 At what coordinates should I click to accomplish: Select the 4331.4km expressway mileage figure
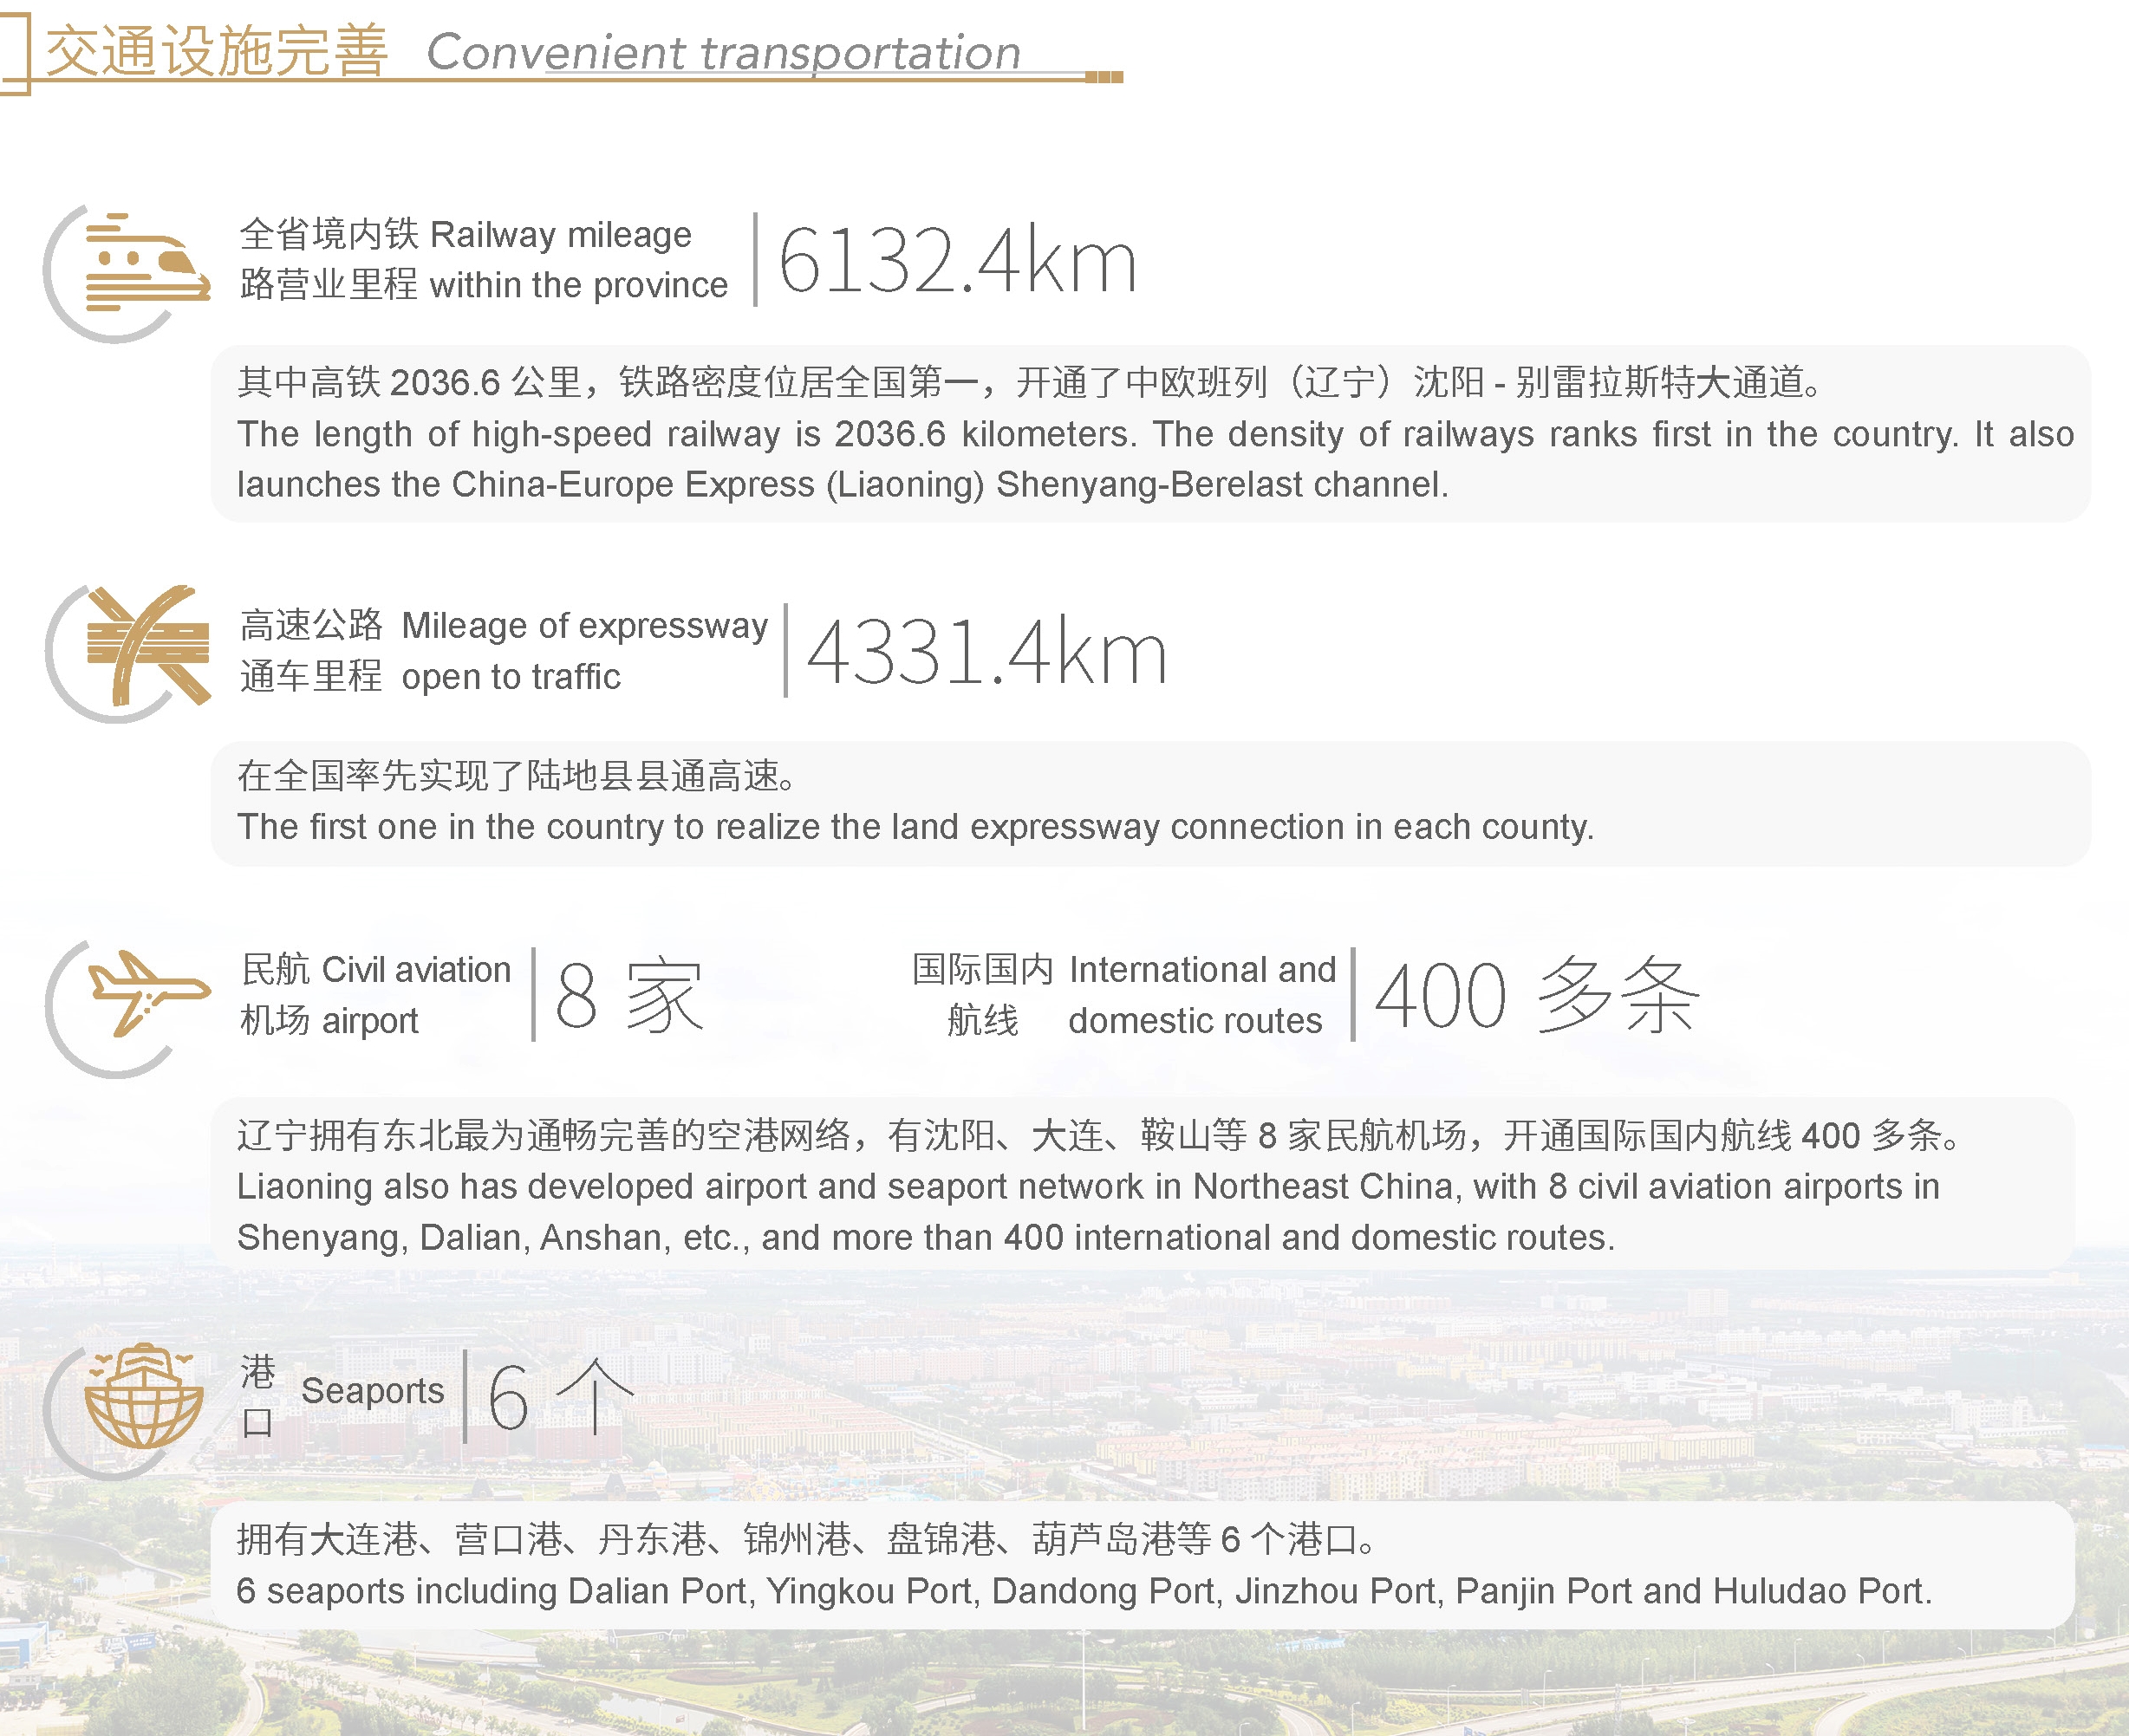tap(986, 652)
